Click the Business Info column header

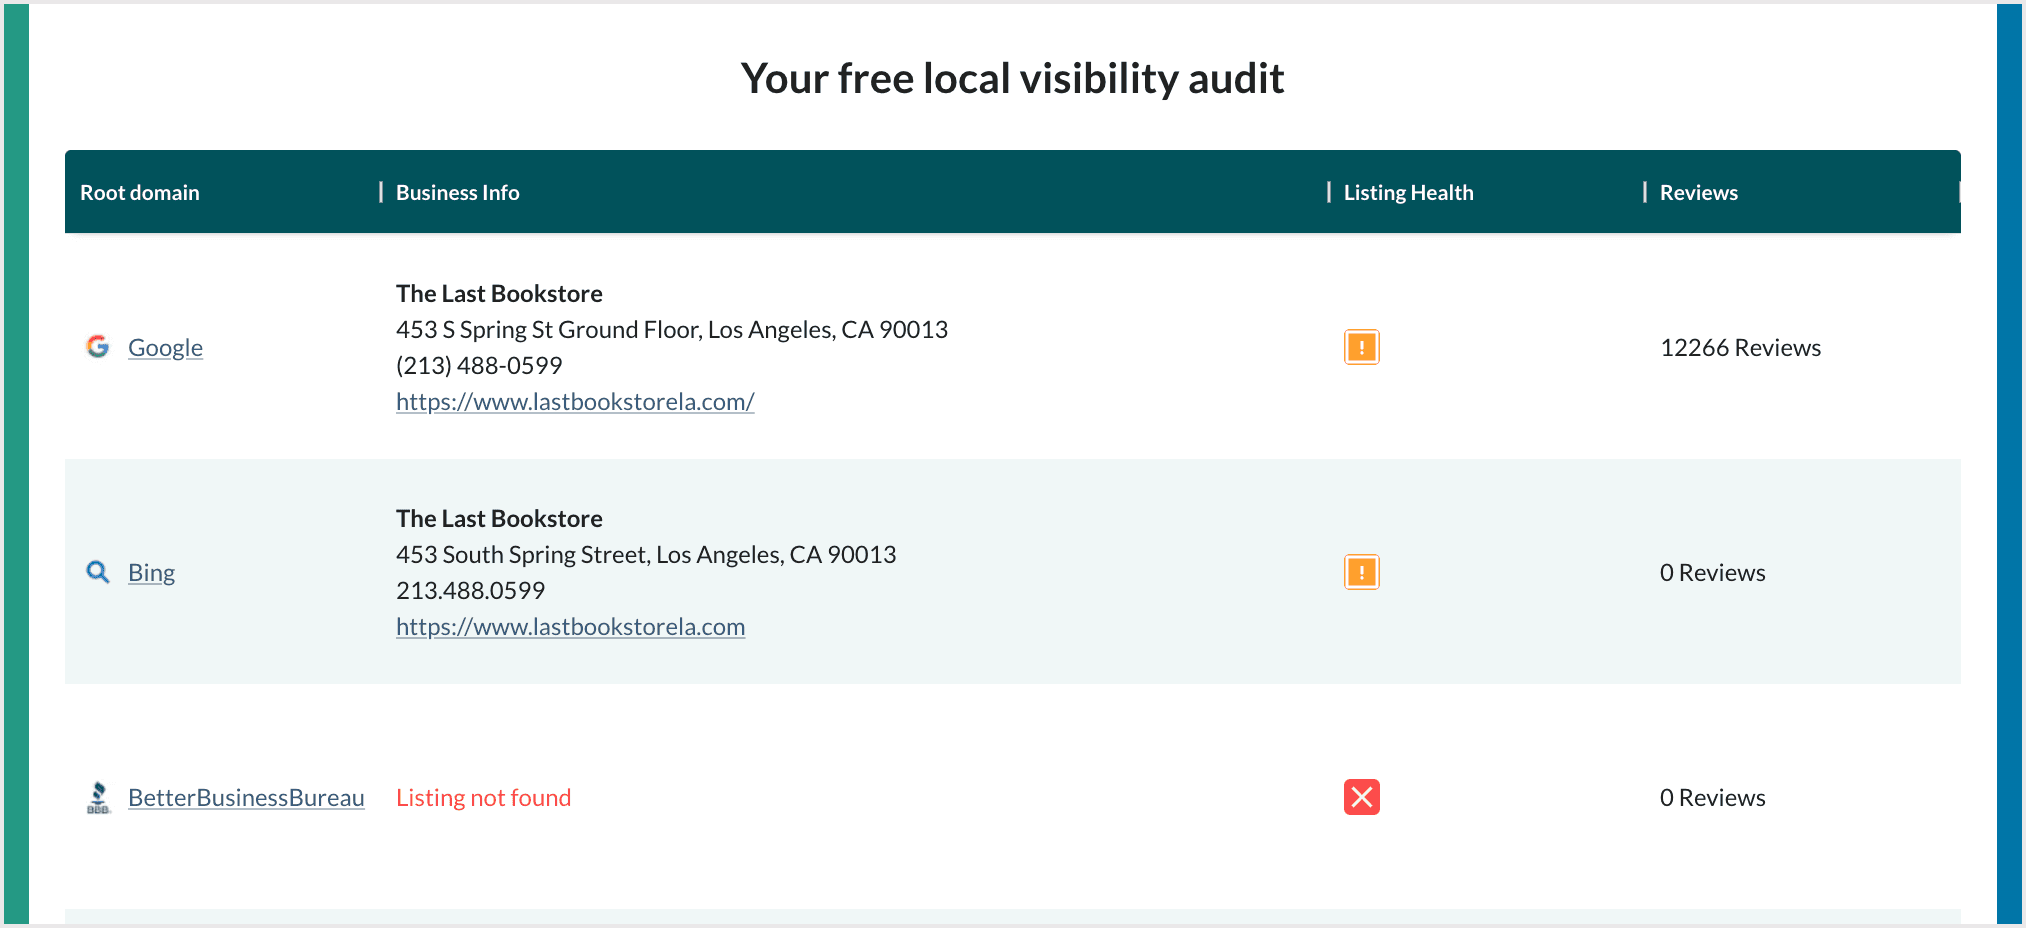457,192
